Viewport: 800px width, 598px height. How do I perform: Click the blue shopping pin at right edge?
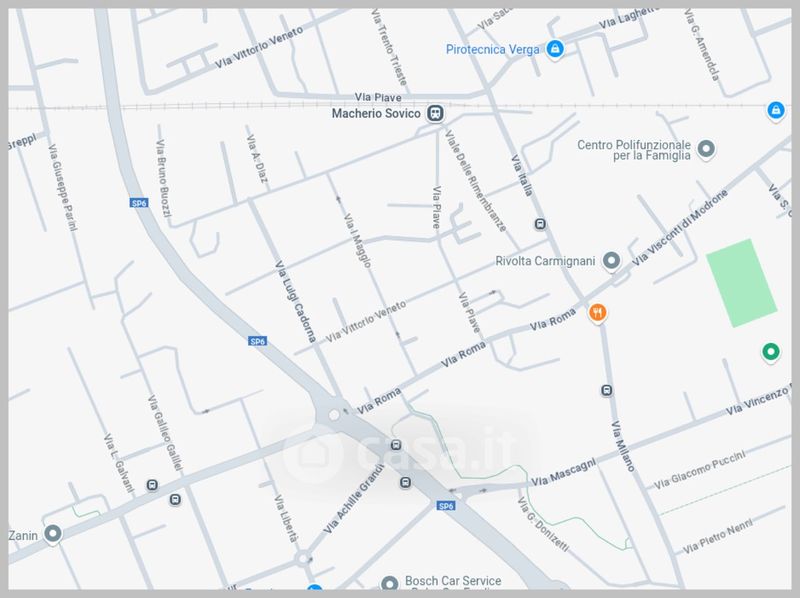[776, 110]
